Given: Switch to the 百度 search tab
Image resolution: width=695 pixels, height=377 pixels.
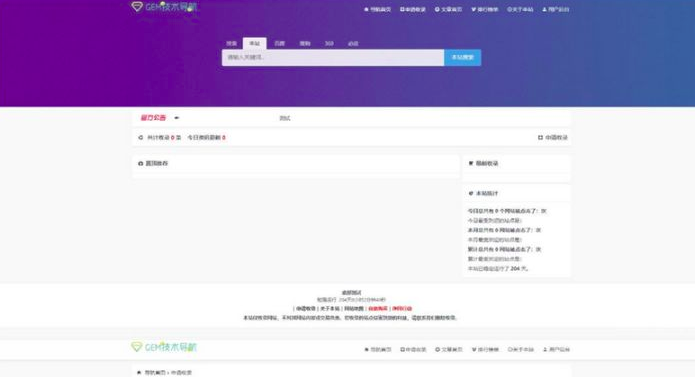Looking at the screenshot, I should tap(279, 43).
